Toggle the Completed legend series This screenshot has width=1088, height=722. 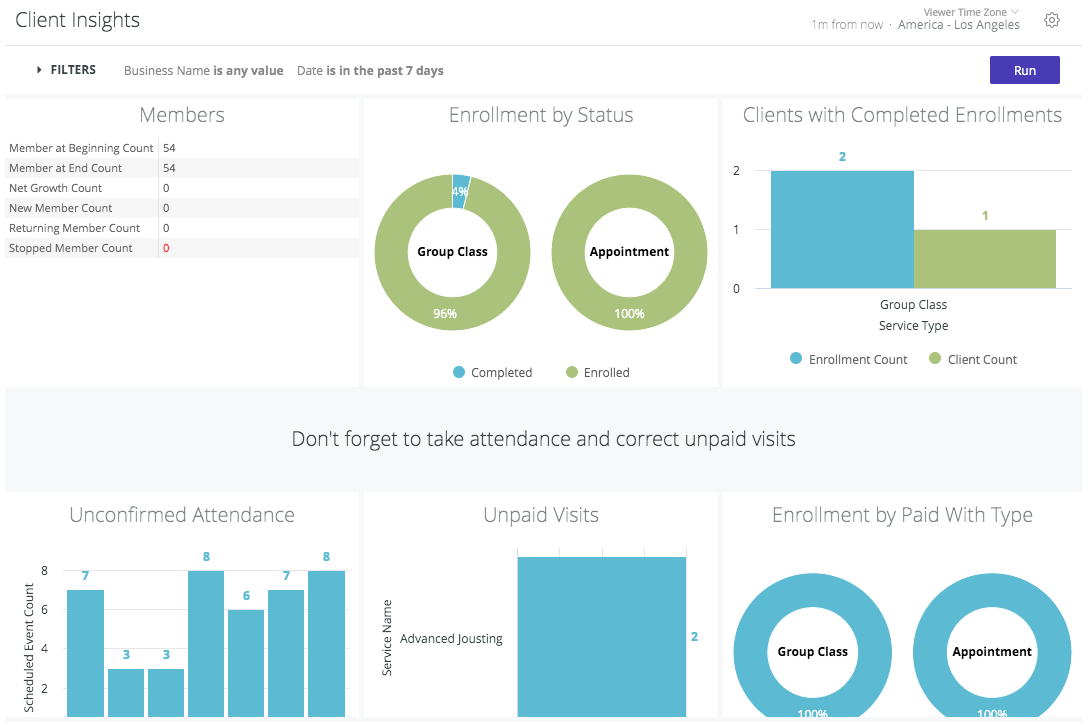click(x=500, y=372)
